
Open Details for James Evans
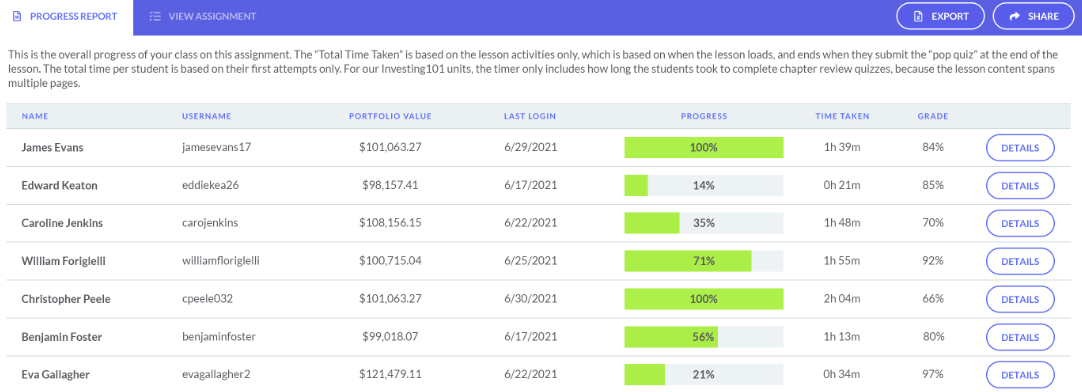pyautogui.click(x=1020, y=148)
